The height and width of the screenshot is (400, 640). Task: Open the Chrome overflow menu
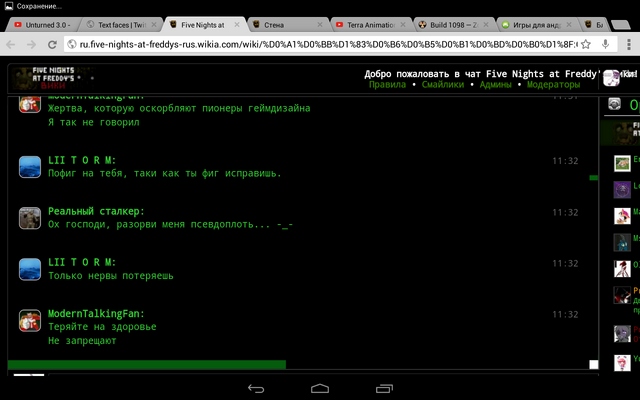[x=627, y=44]
